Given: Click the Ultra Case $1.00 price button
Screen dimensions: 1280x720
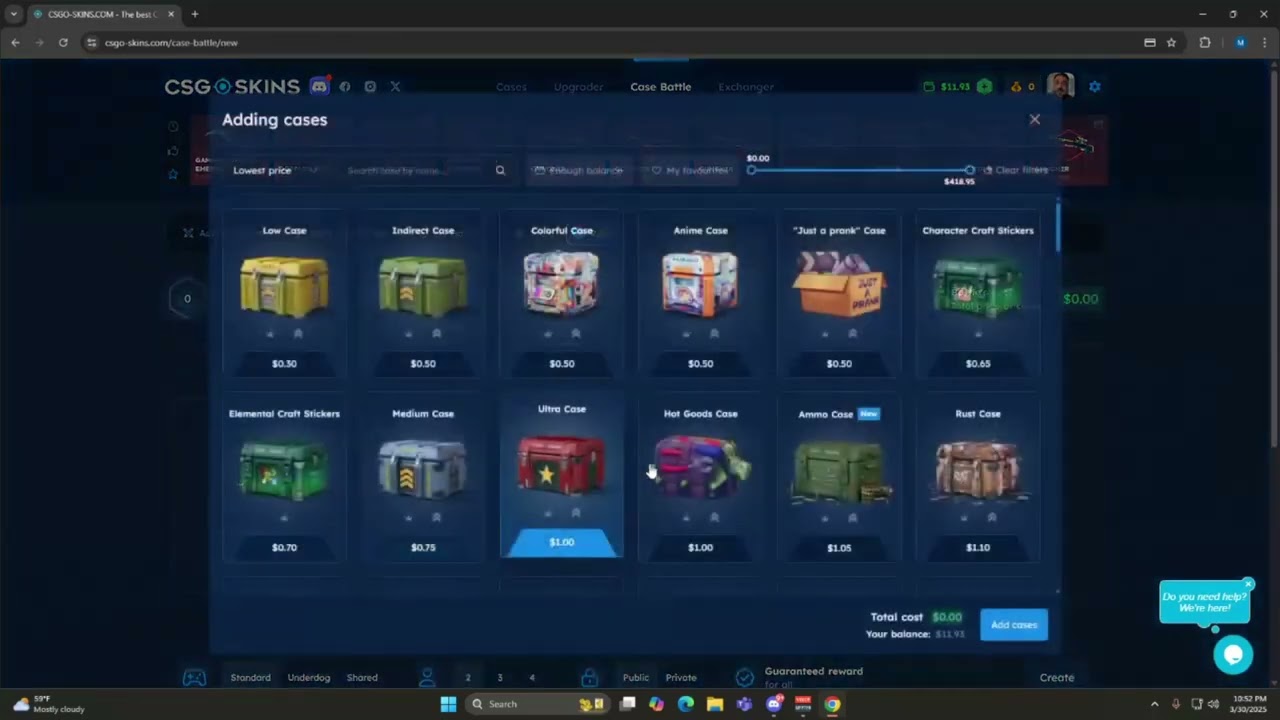Looking at the screenshot, I should point(562,542).
